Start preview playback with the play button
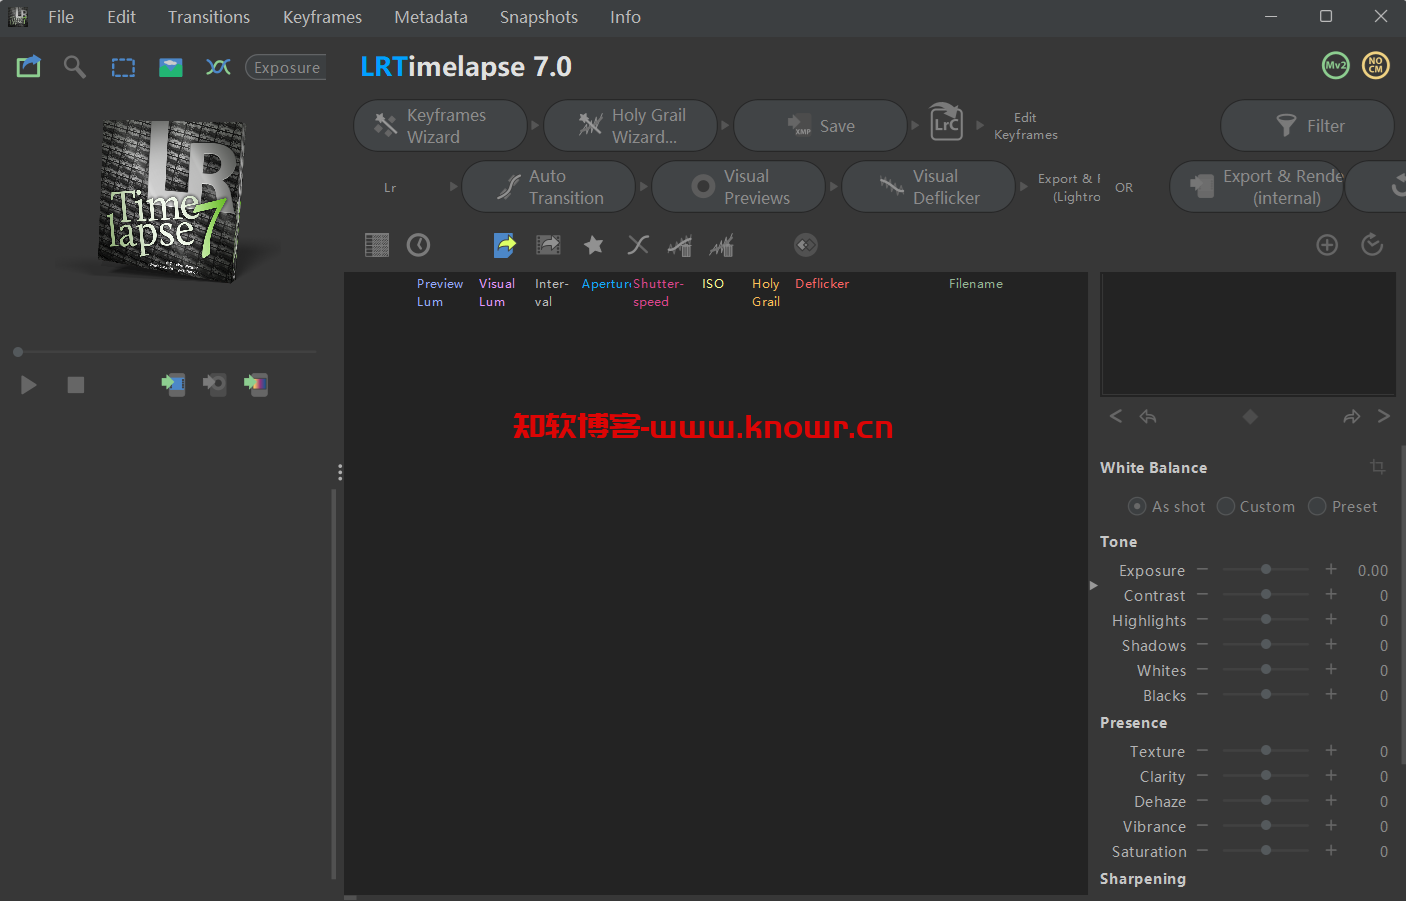Viewport: 1406px width, 901px height. [x=29, y=385]
